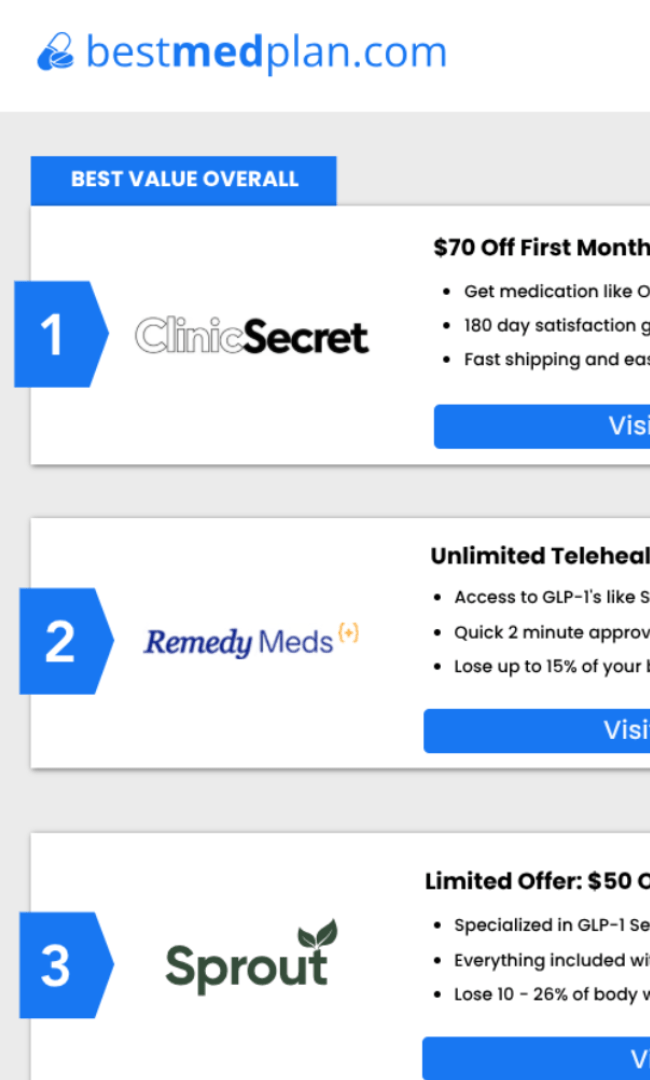Click the Best Value Overall badge
The width and height of the screenshot is (650, 1080).
(x=184, y=180)
